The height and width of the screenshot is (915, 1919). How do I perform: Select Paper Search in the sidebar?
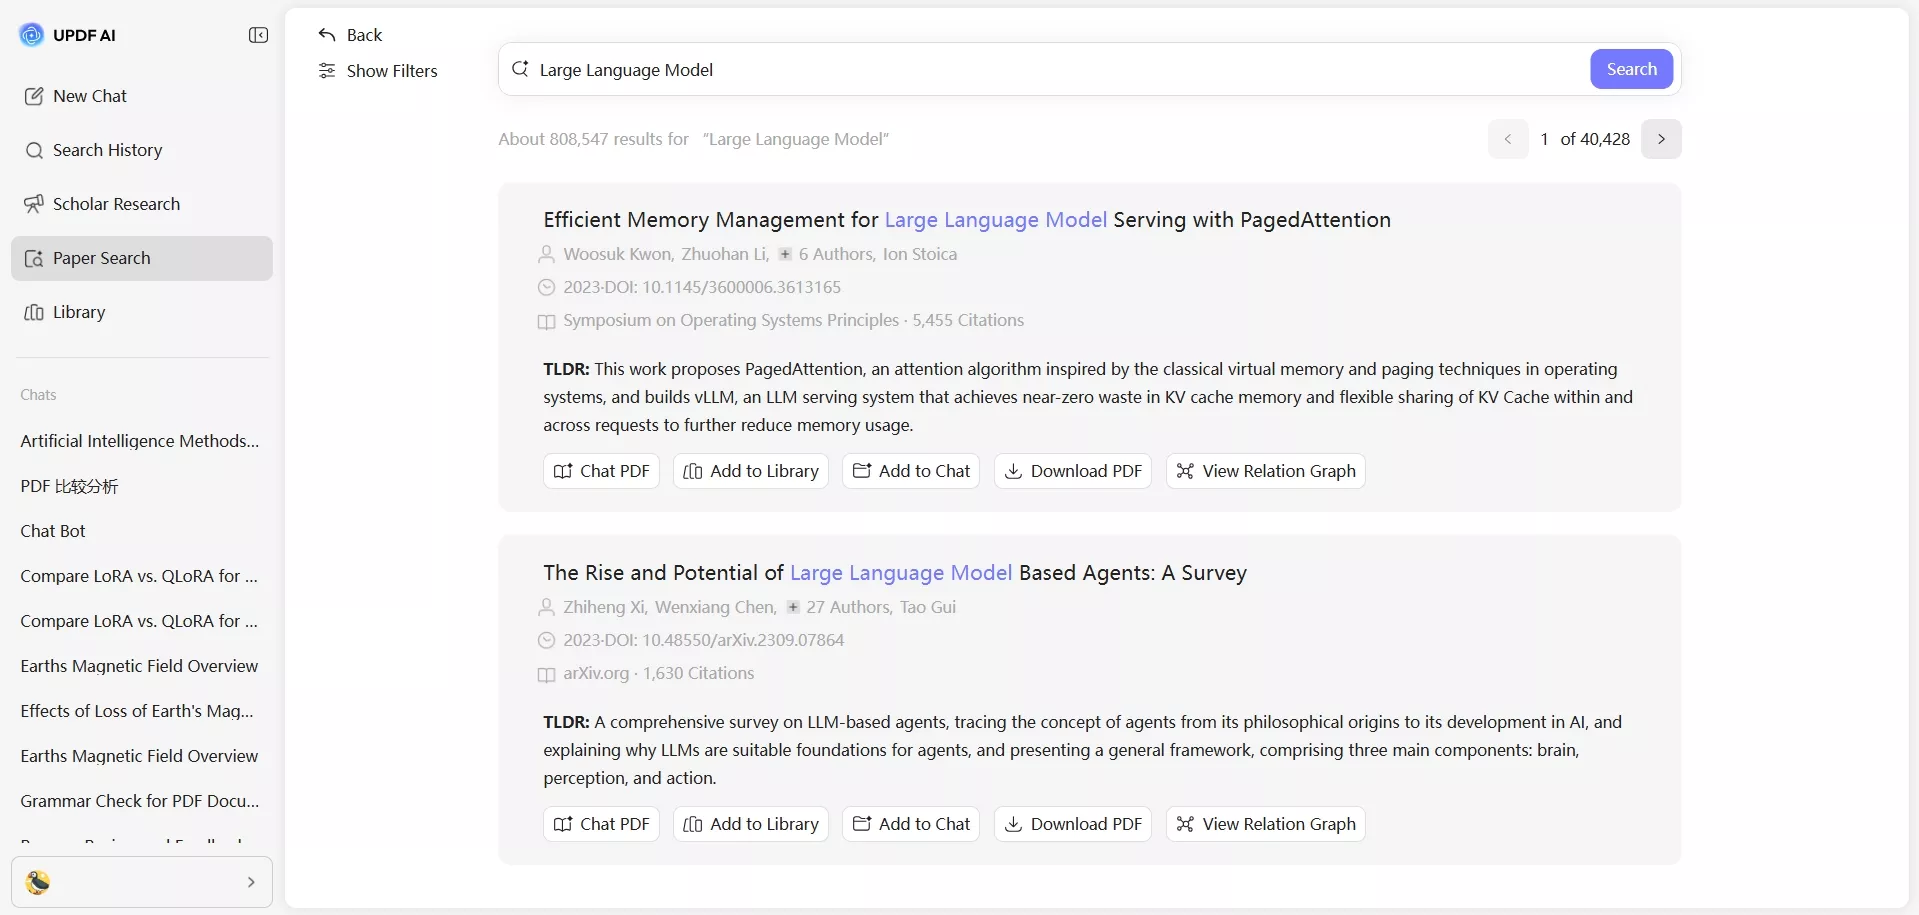pos(104,257)
